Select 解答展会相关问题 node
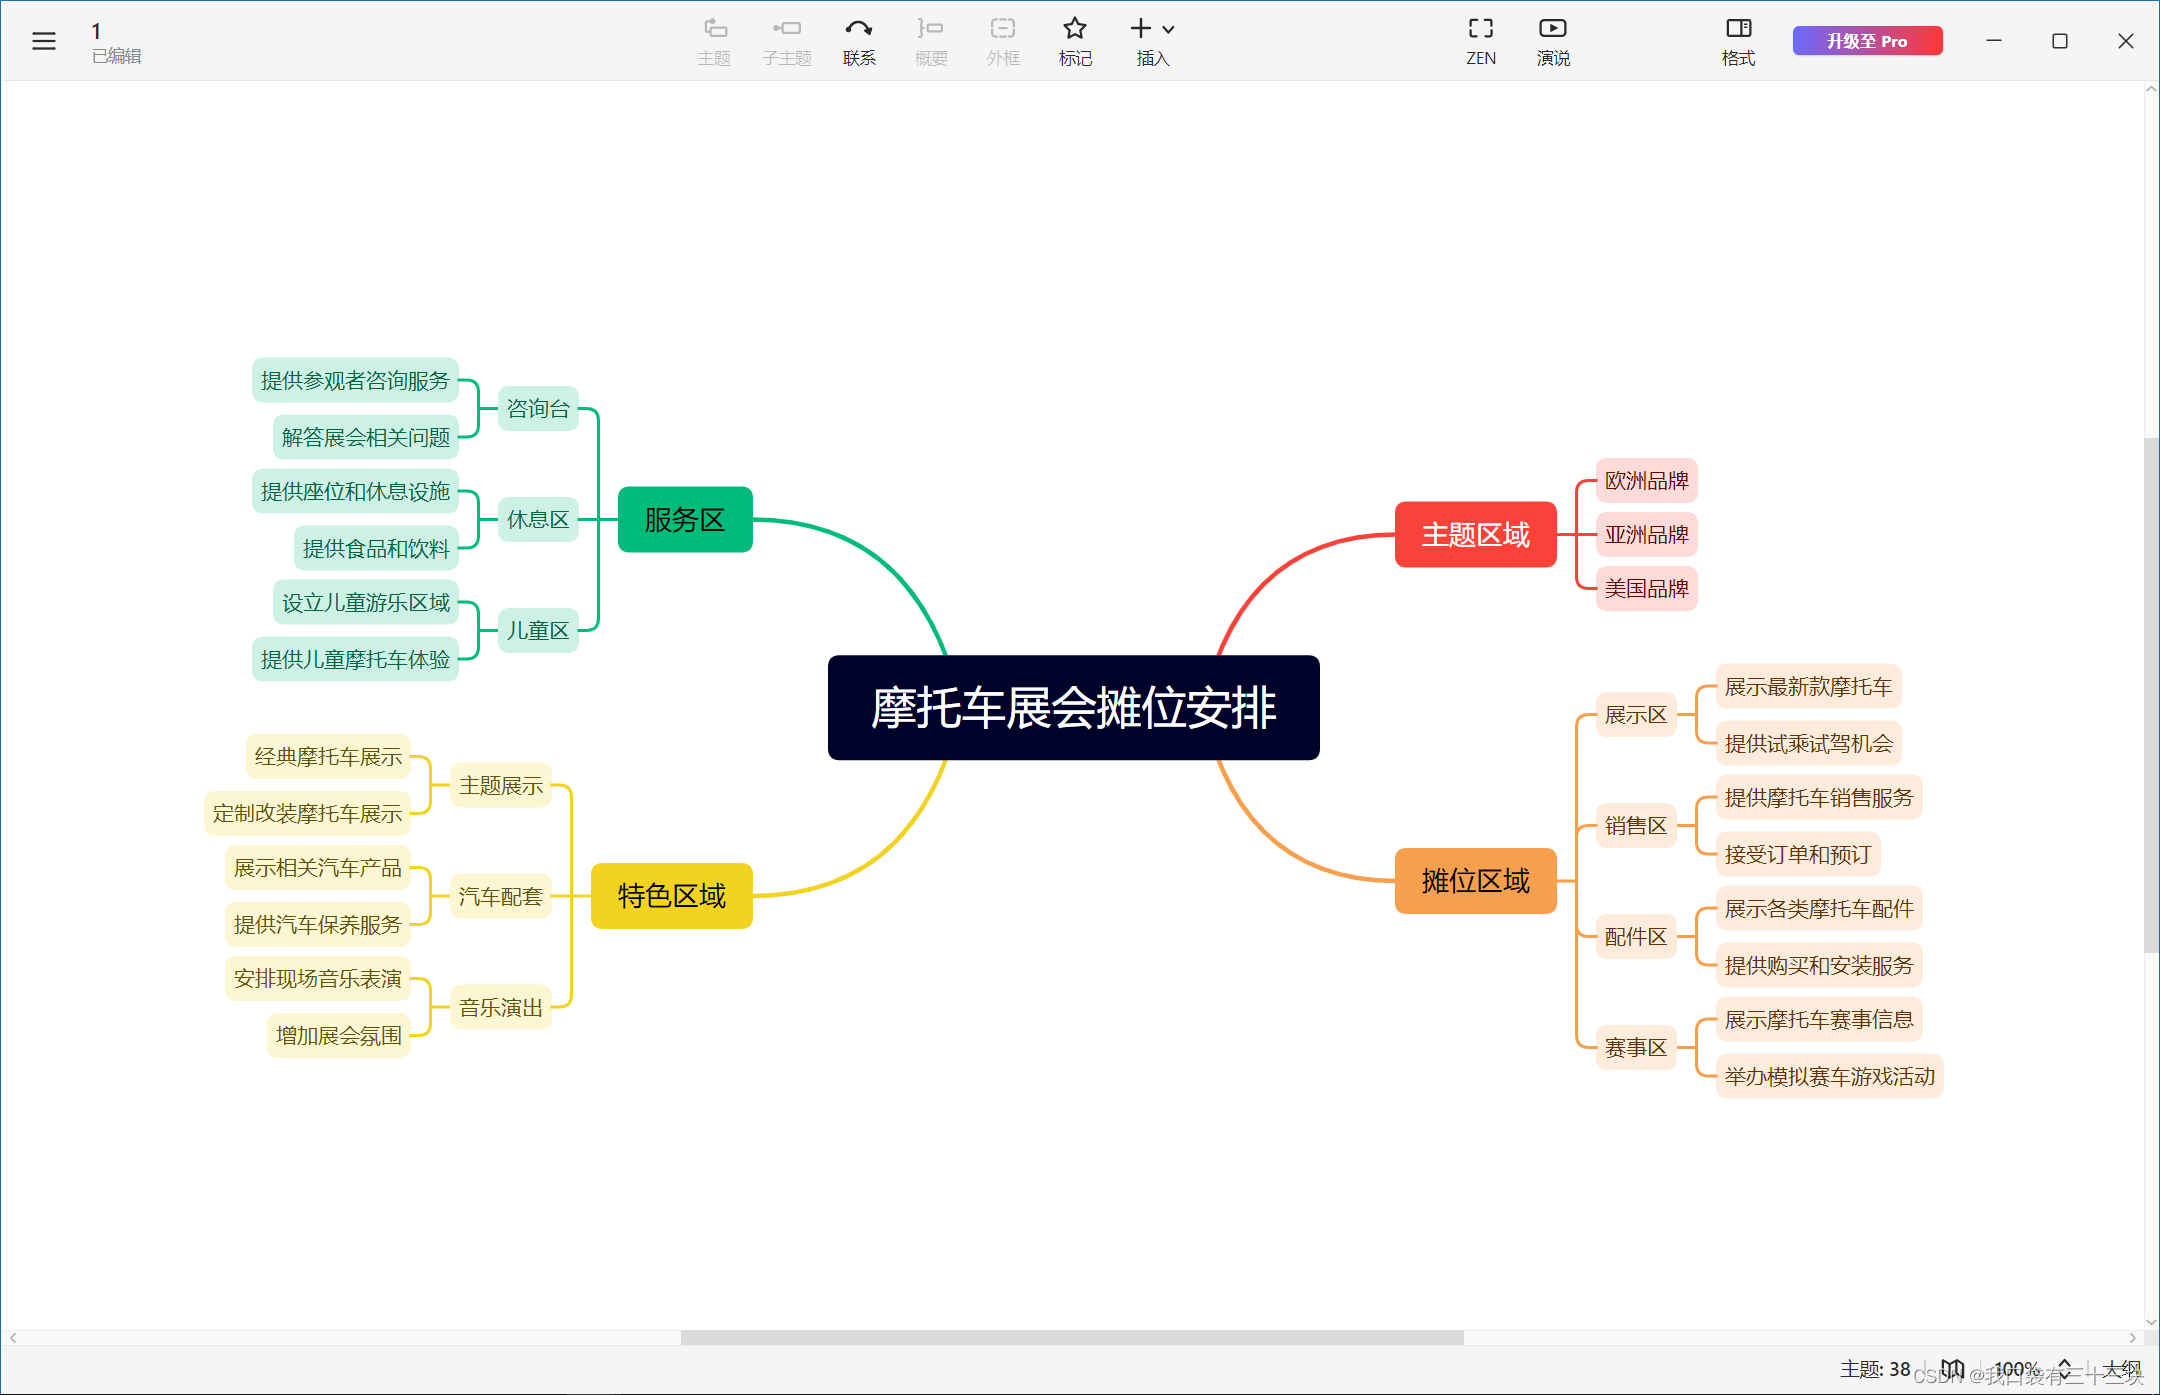Screen dimensions: 2160x1395 click(x=366, y=437)
